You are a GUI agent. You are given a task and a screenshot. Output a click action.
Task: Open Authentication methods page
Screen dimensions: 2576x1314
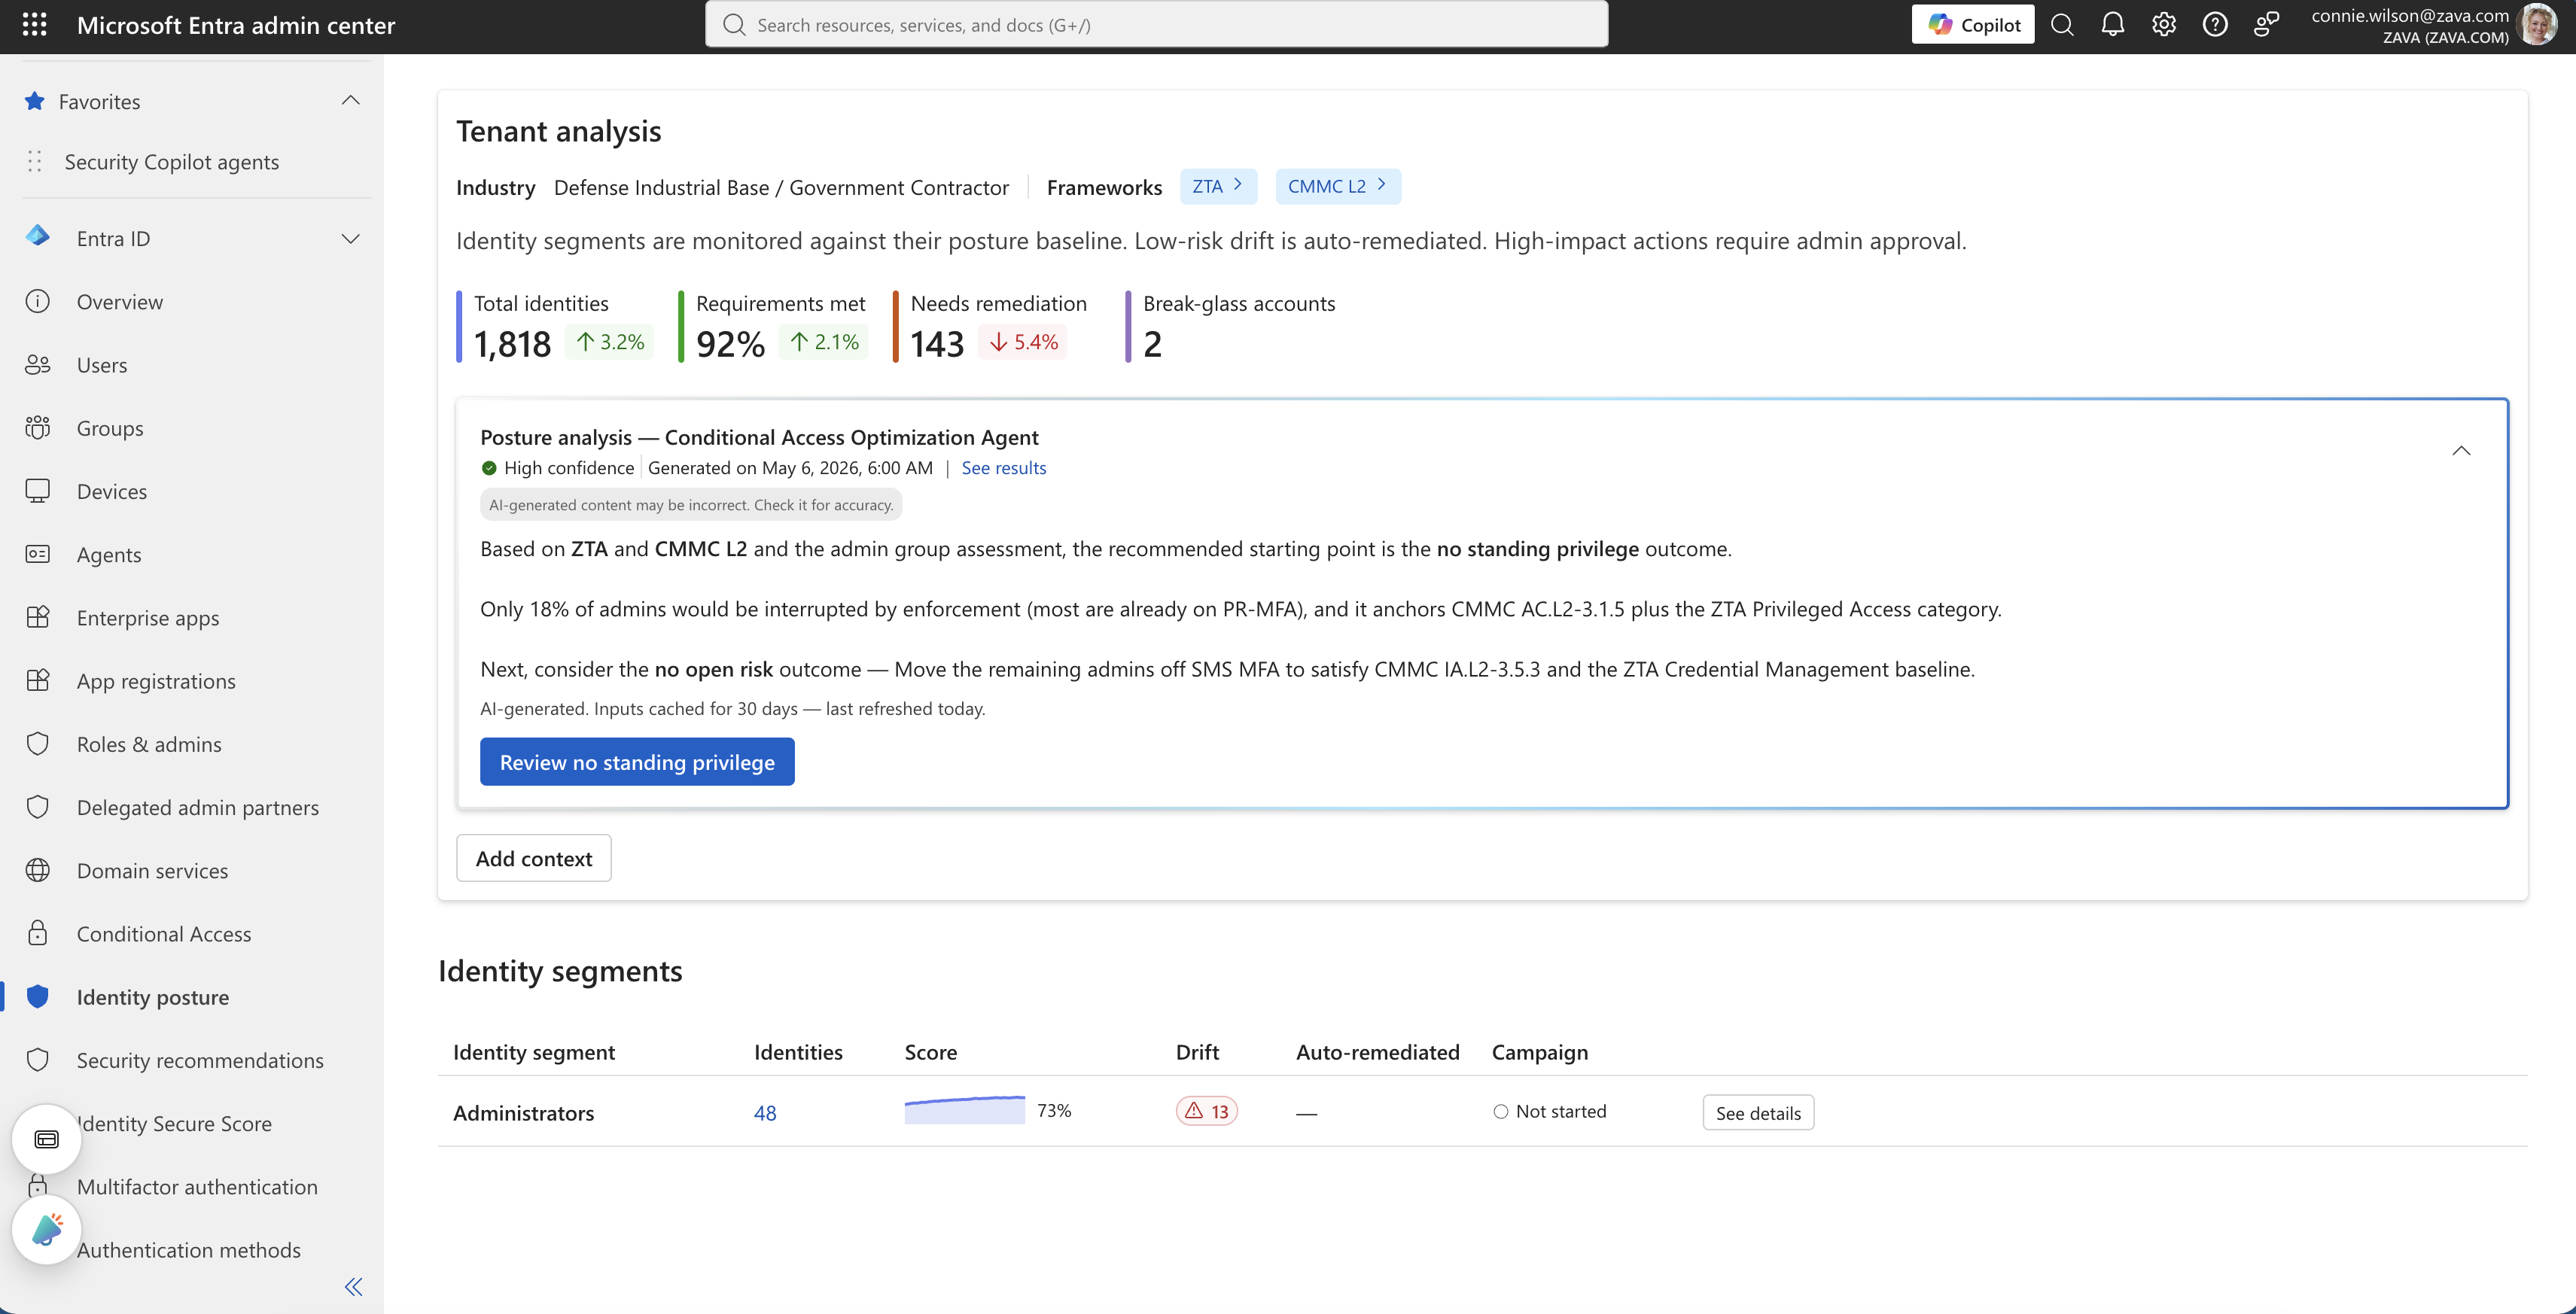point(188,1249)
